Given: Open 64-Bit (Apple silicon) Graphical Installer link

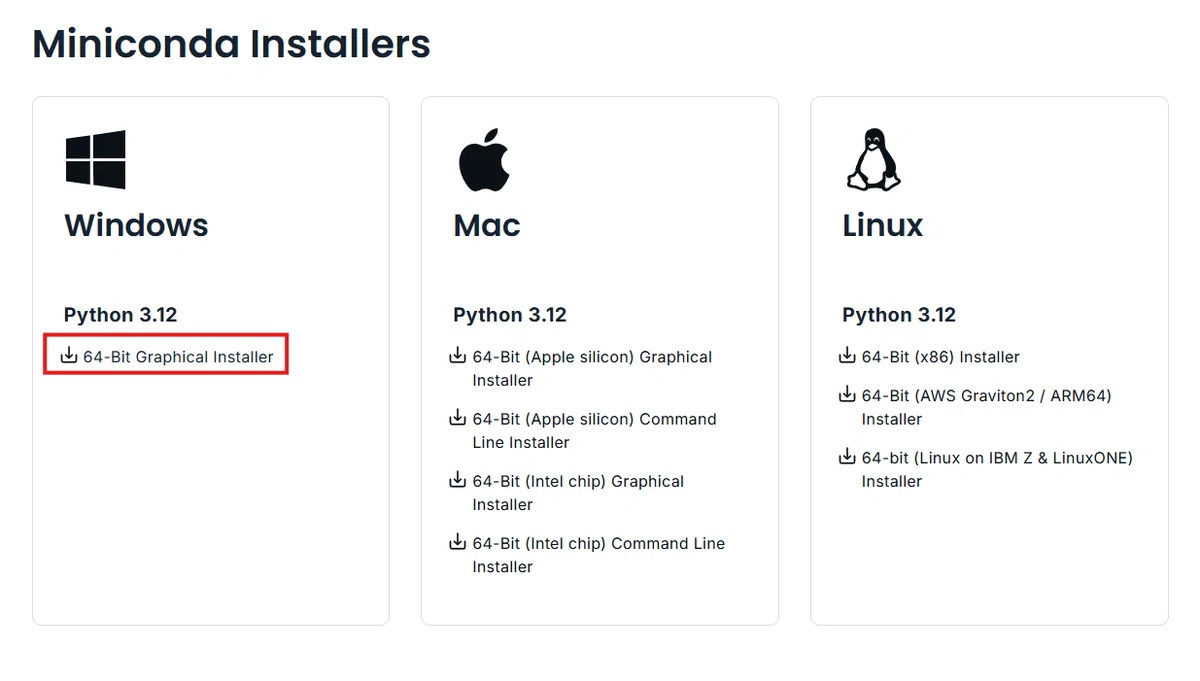Looking at the screenshot, I should (592, 369).
